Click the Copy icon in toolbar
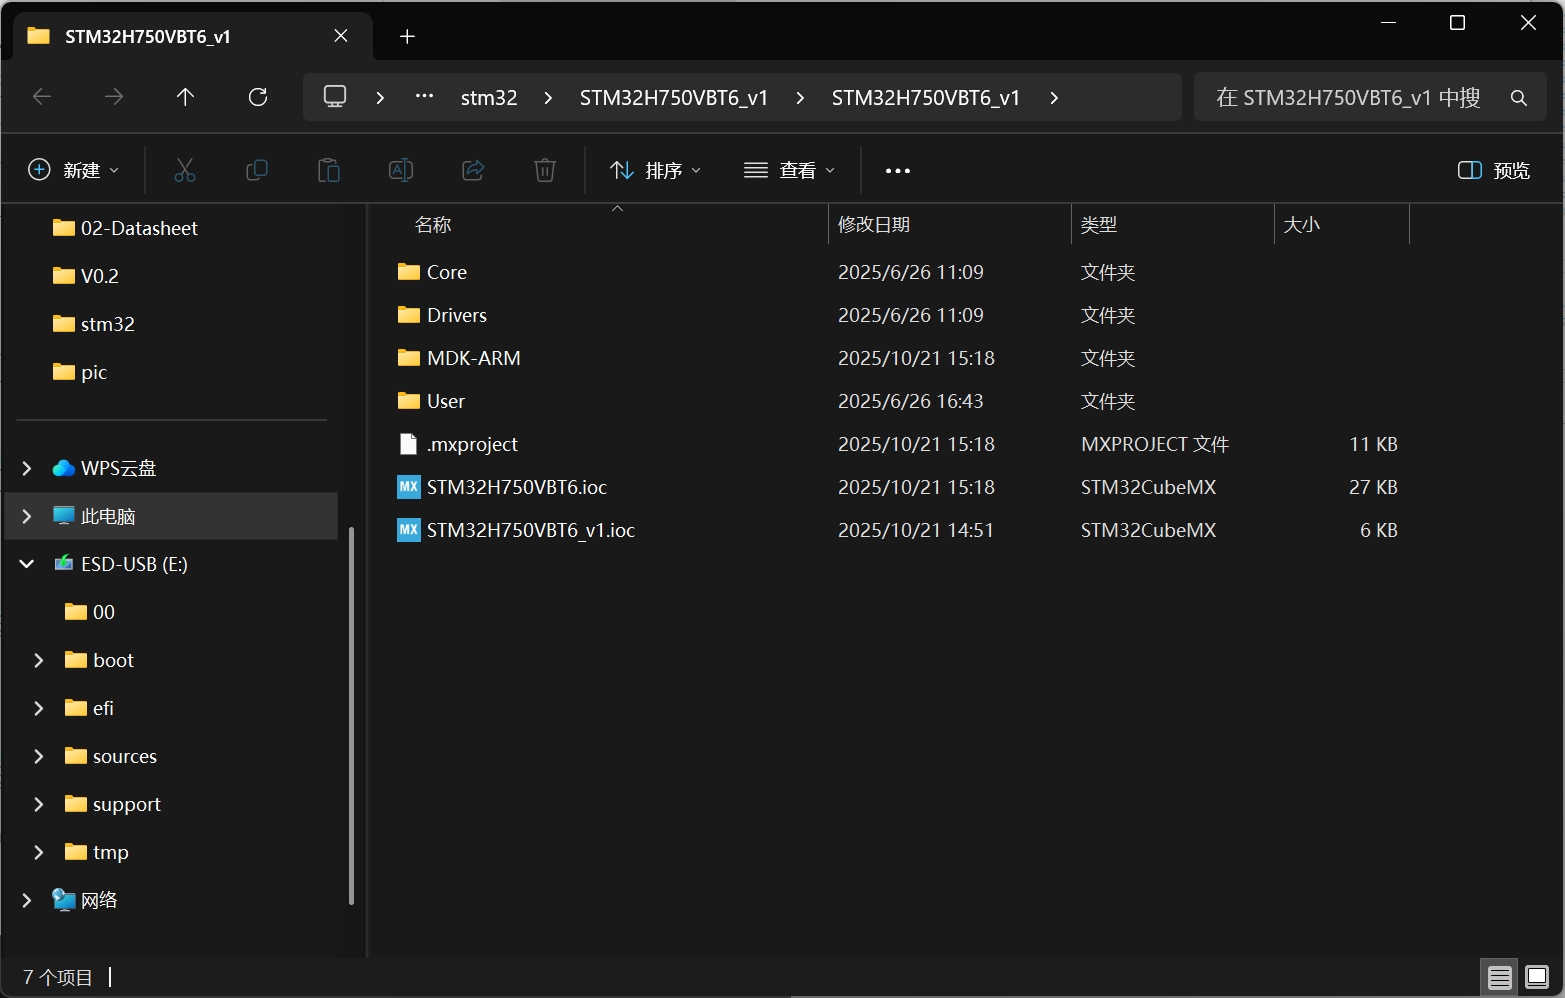The width and height of the screenshot is (1565, 998). (257, 171)
